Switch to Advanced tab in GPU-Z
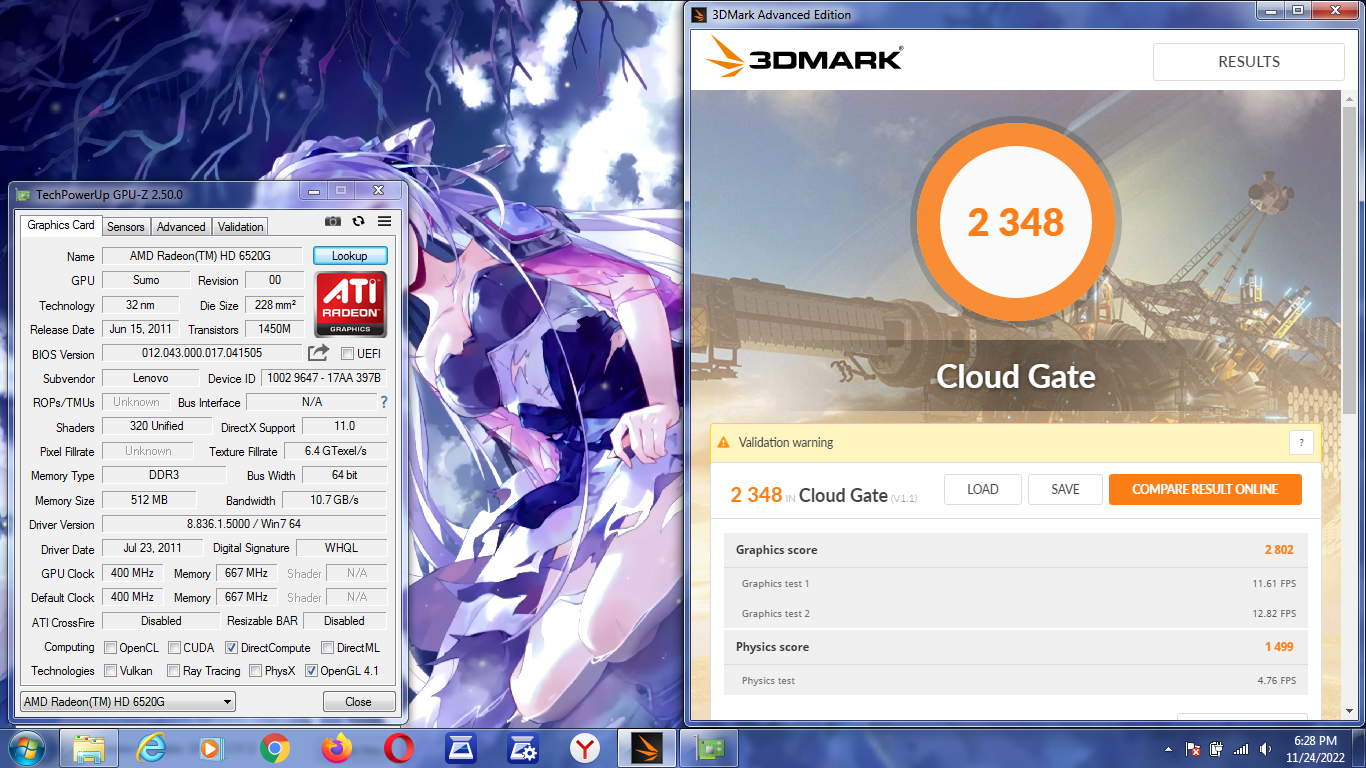Viewport: 1366px width, 768px height. pyautogui.click(x=181, y=227)
